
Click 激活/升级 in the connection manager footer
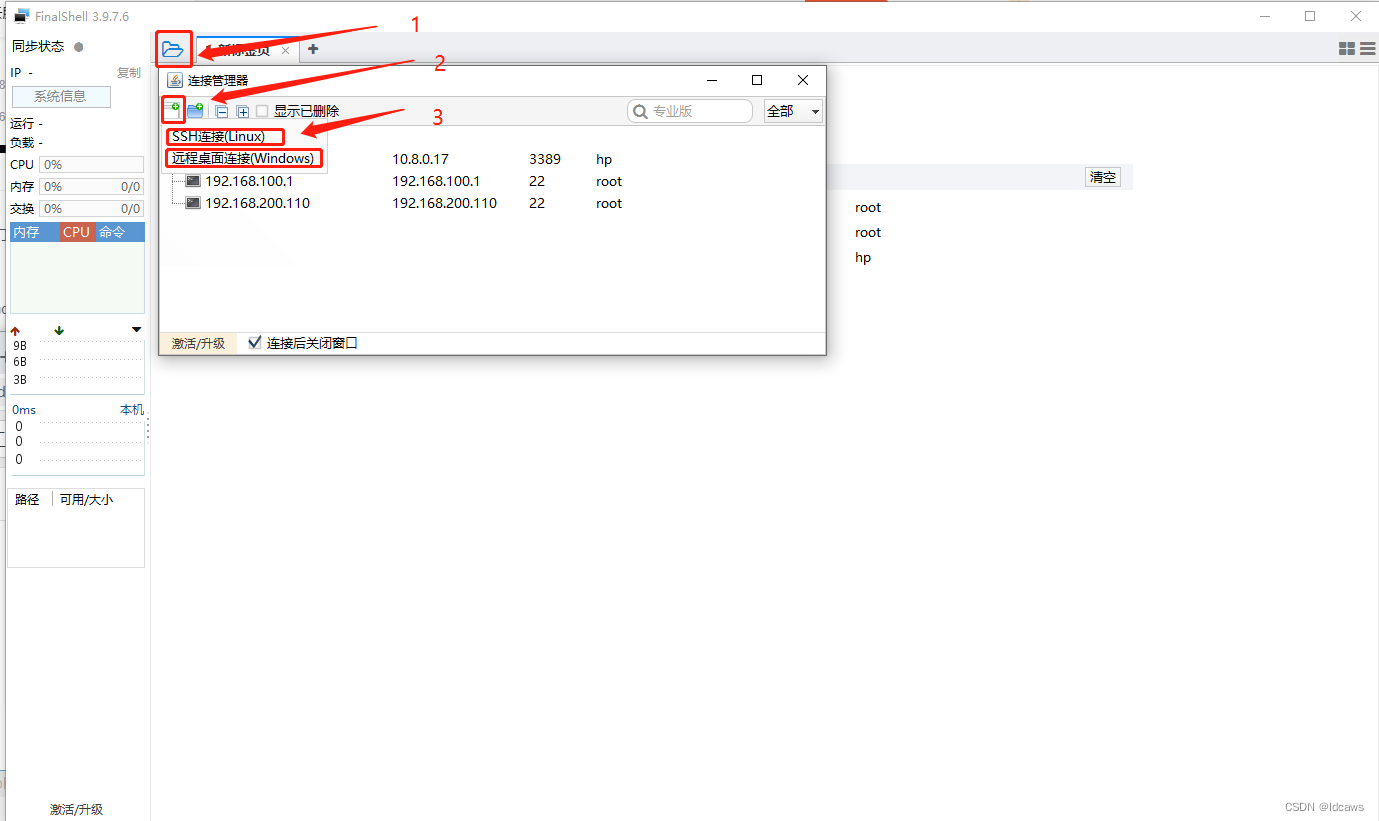(x=198, y=343)
